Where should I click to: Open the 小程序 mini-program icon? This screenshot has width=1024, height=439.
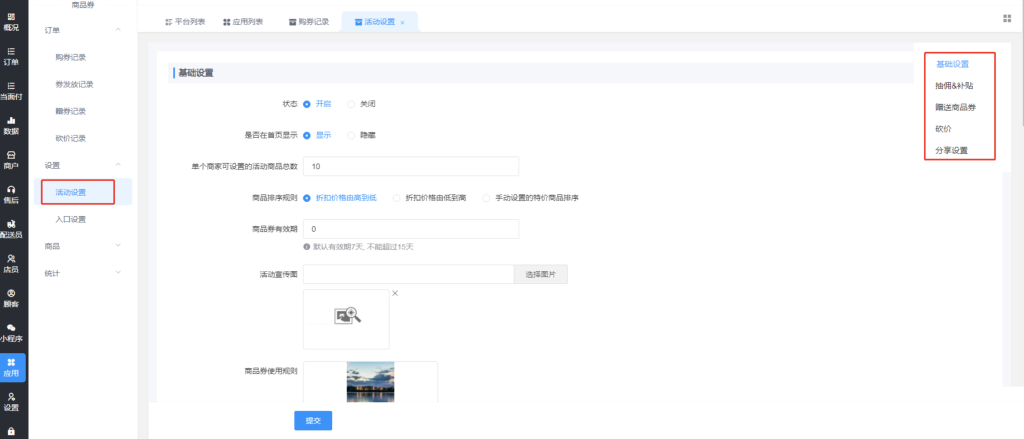(12, 331)
